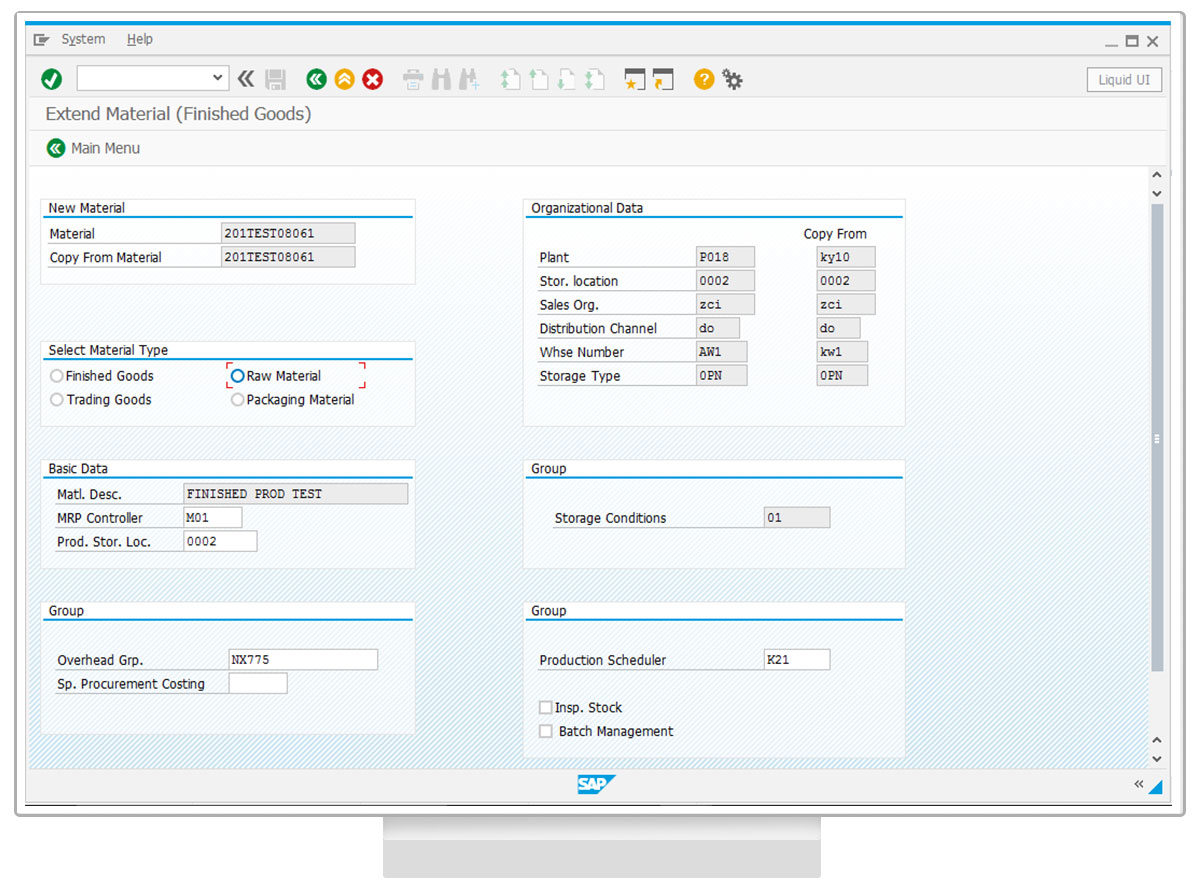Expand the status bar double-arrow at bottom right
This screenshot has height=888, width=1200.
[1138, 784]
